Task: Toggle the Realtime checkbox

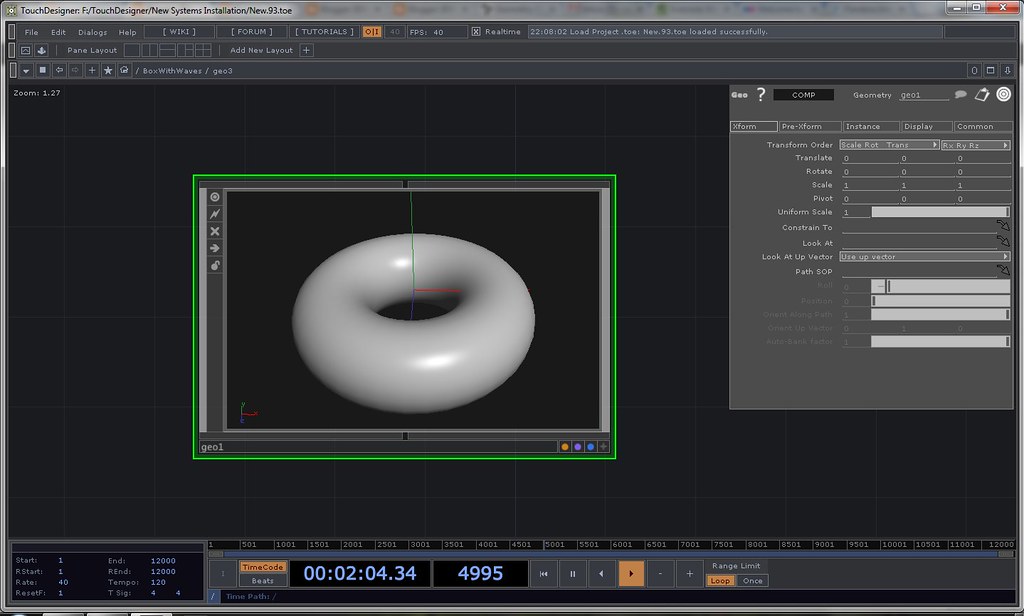Action: pos(476,32)
